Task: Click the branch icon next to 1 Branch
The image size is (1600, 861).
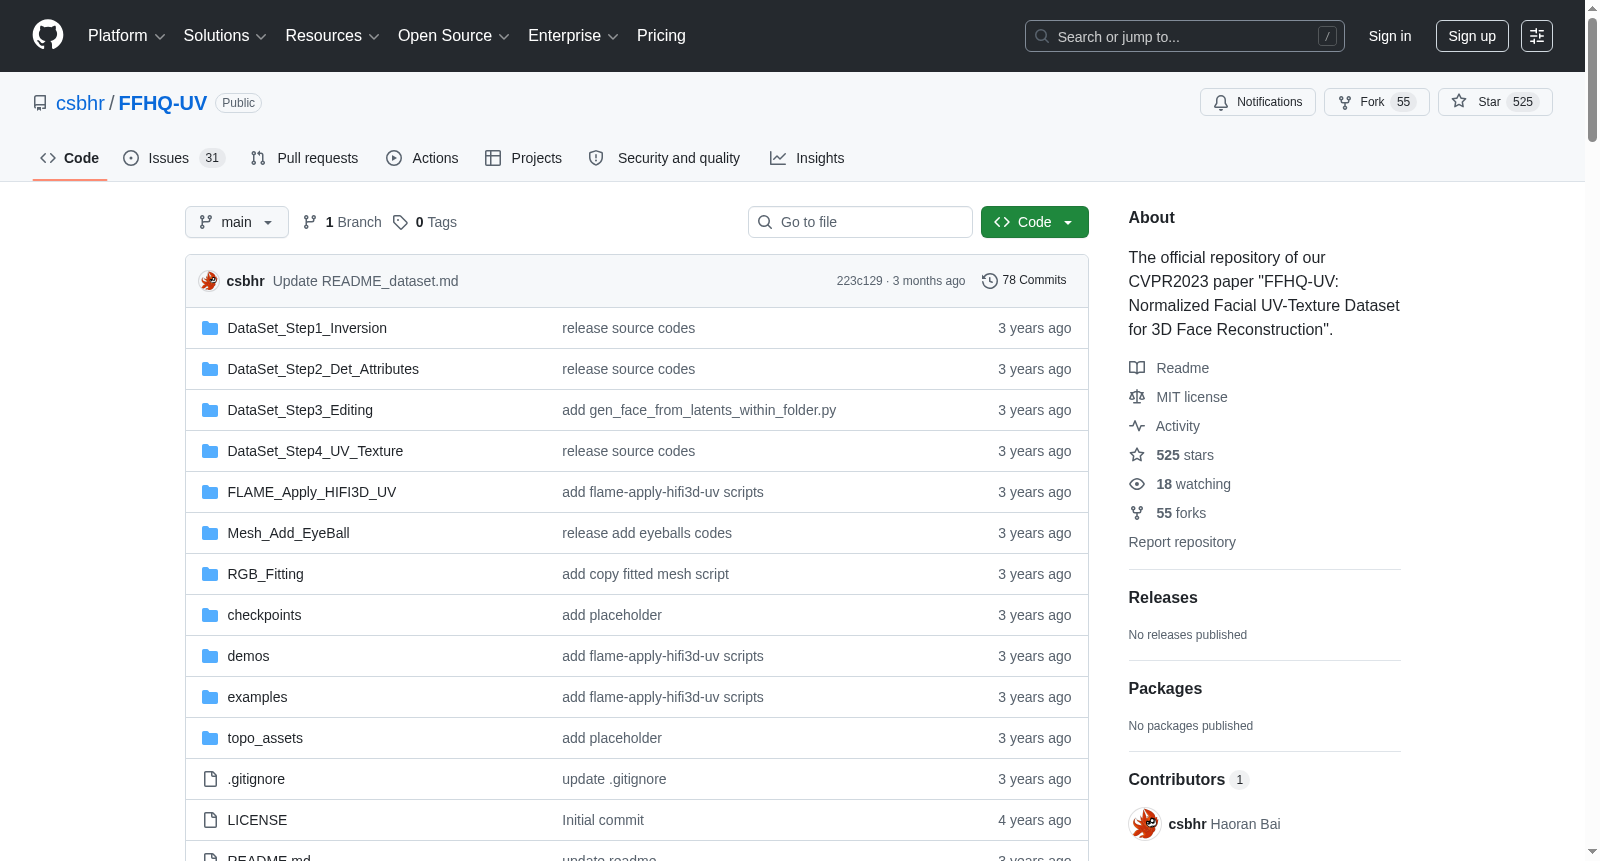Action: point(310,222)
